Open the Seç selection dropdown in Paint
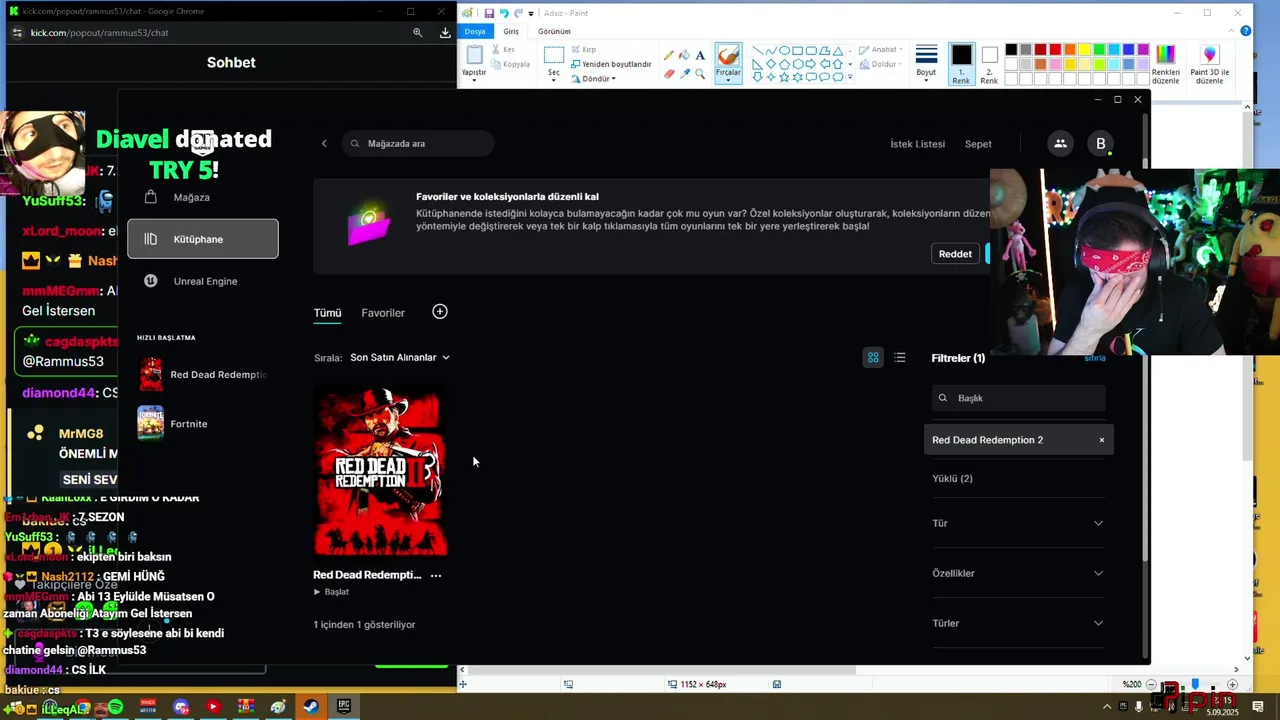The width and height of the screenshot is (1280, 720). tap(553, 74)
